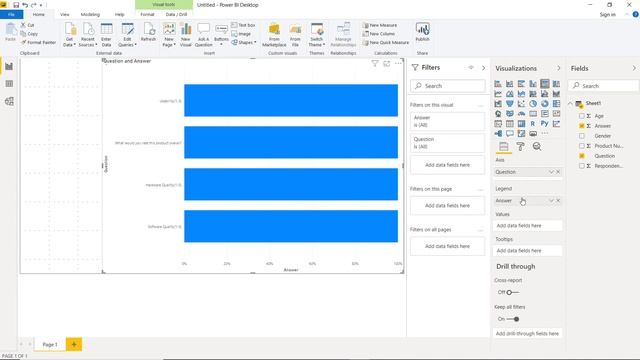Open the Shapes dropdown
The image size is (640, 360).
(x=244, y=42)
